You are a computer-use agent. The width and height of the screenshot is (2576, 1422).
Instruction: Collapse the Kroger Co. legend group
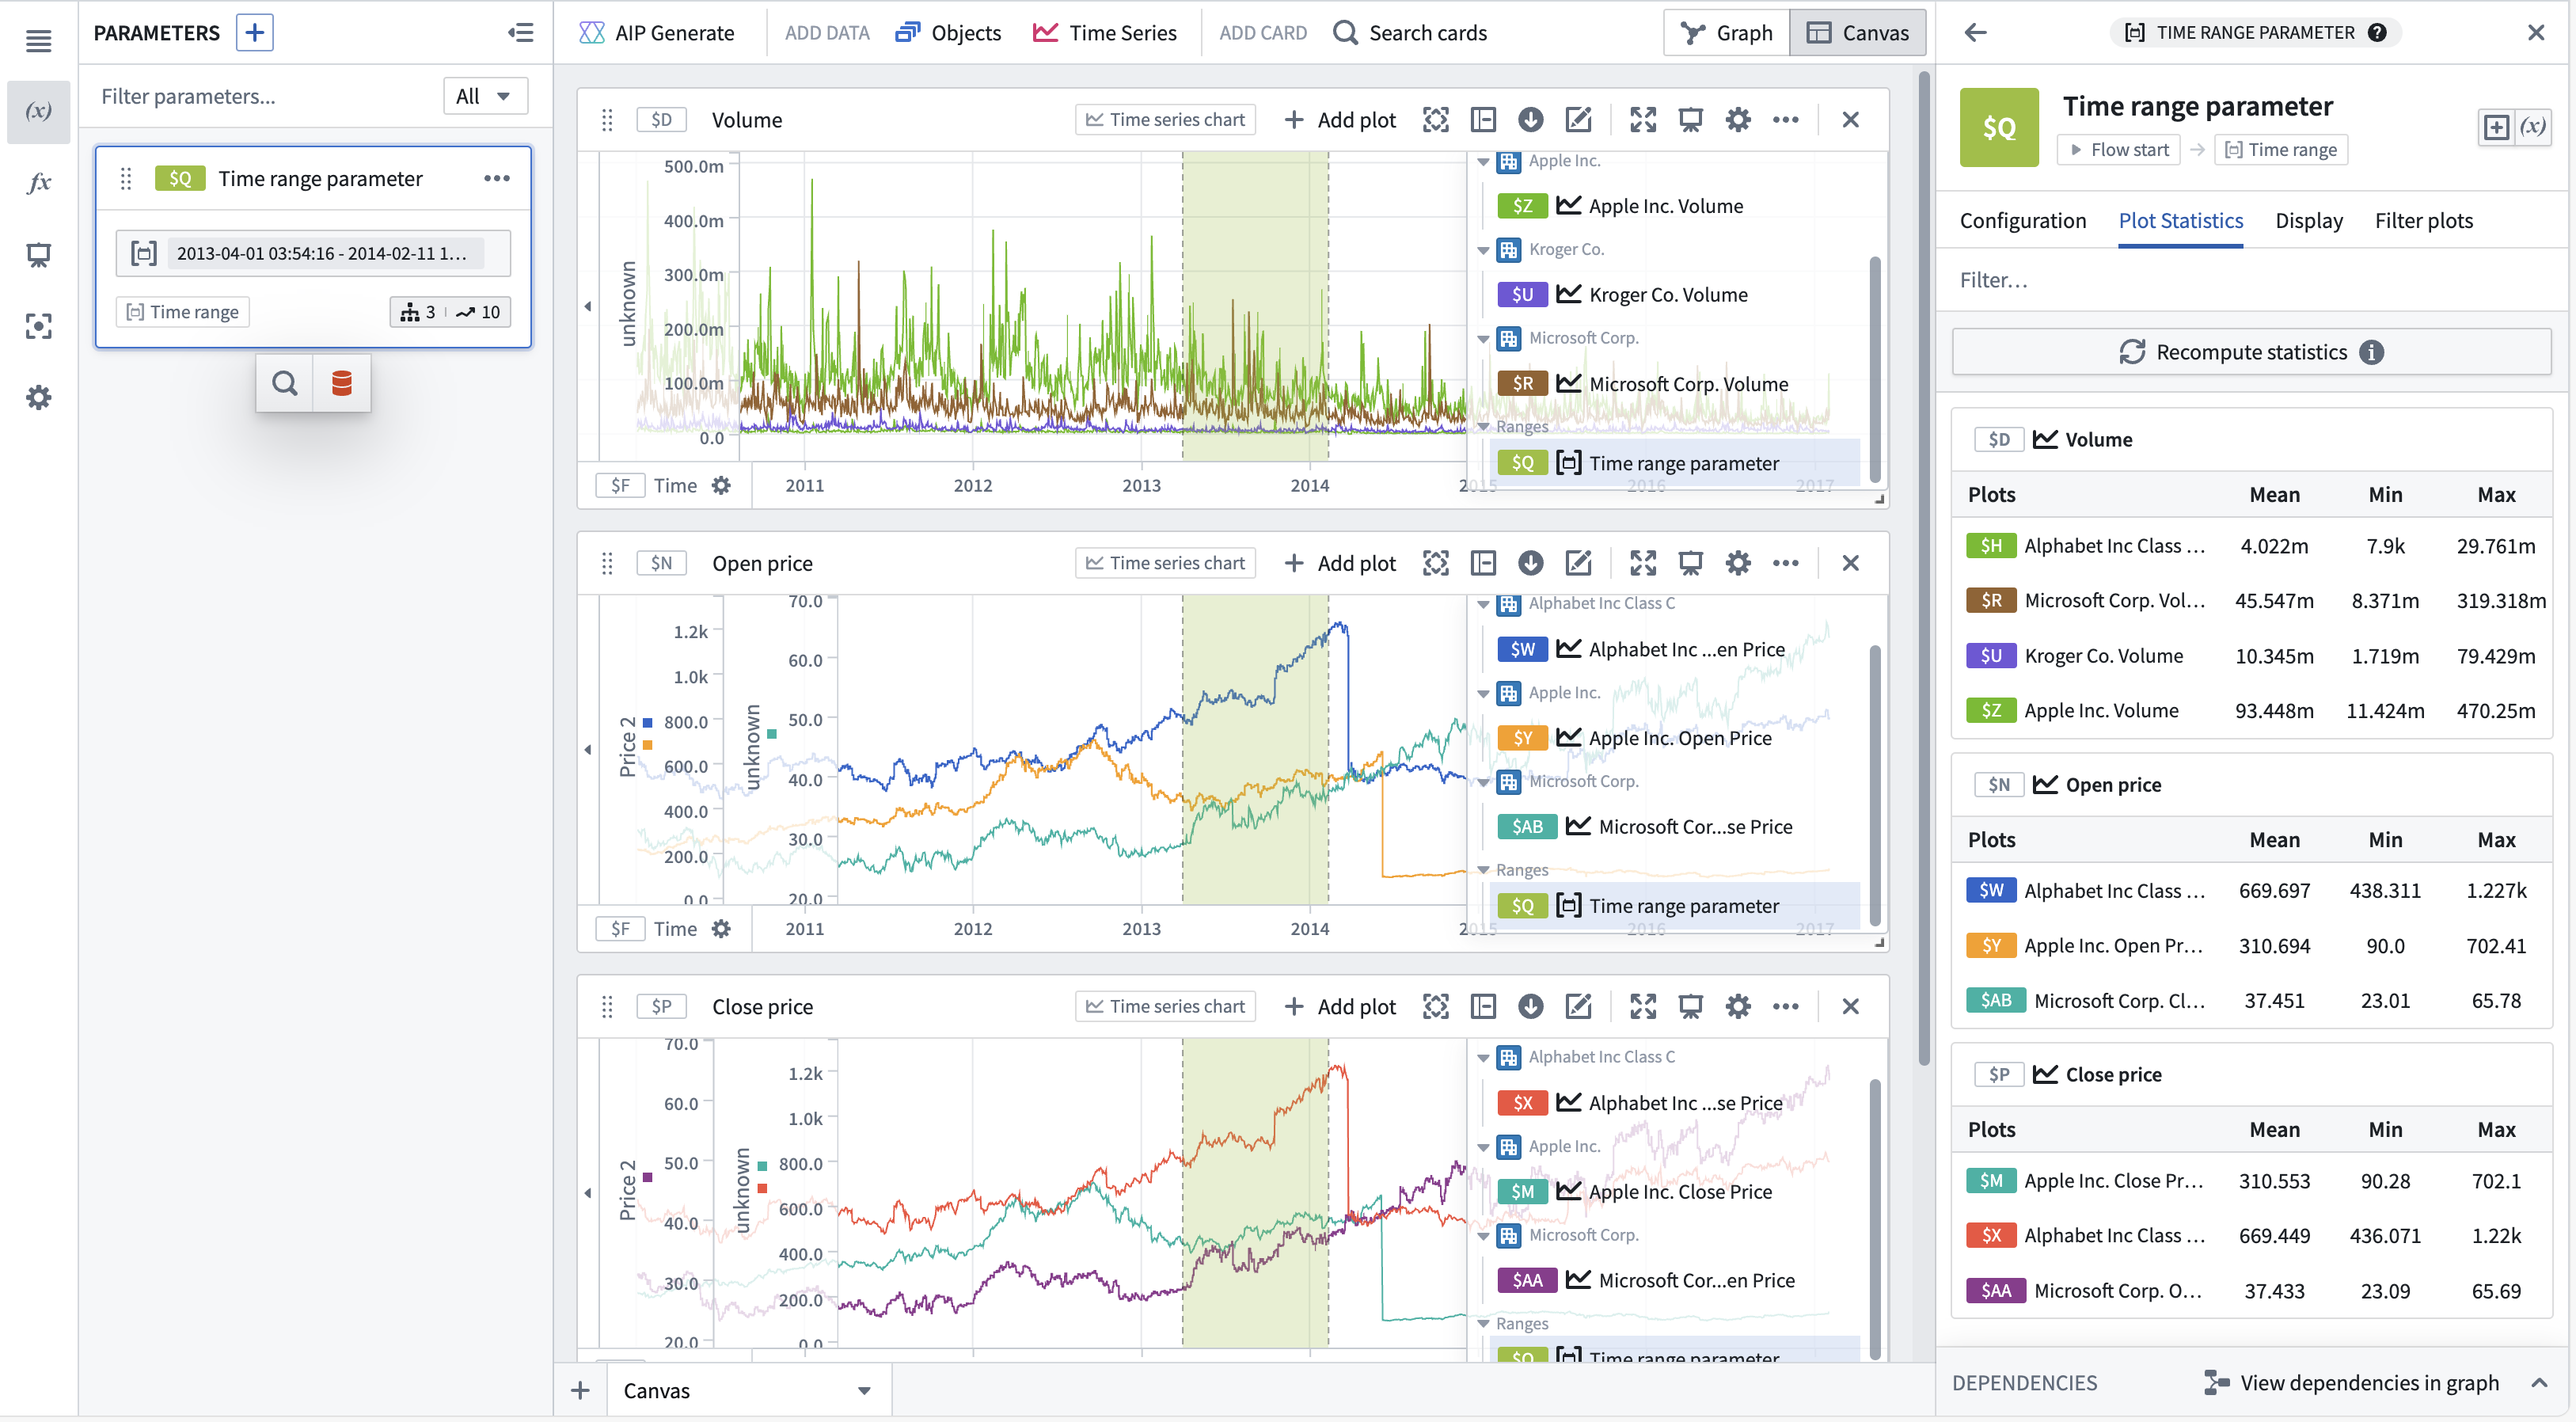coord(1483,250)
